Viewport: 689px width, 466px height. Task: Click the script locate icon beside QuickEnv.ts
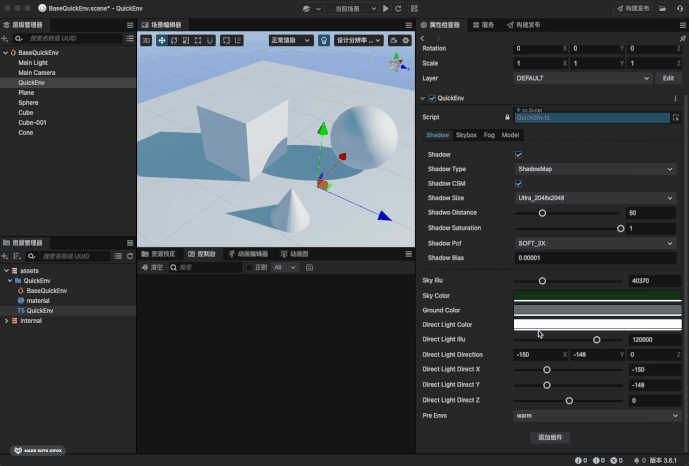(x=676, y=117)
